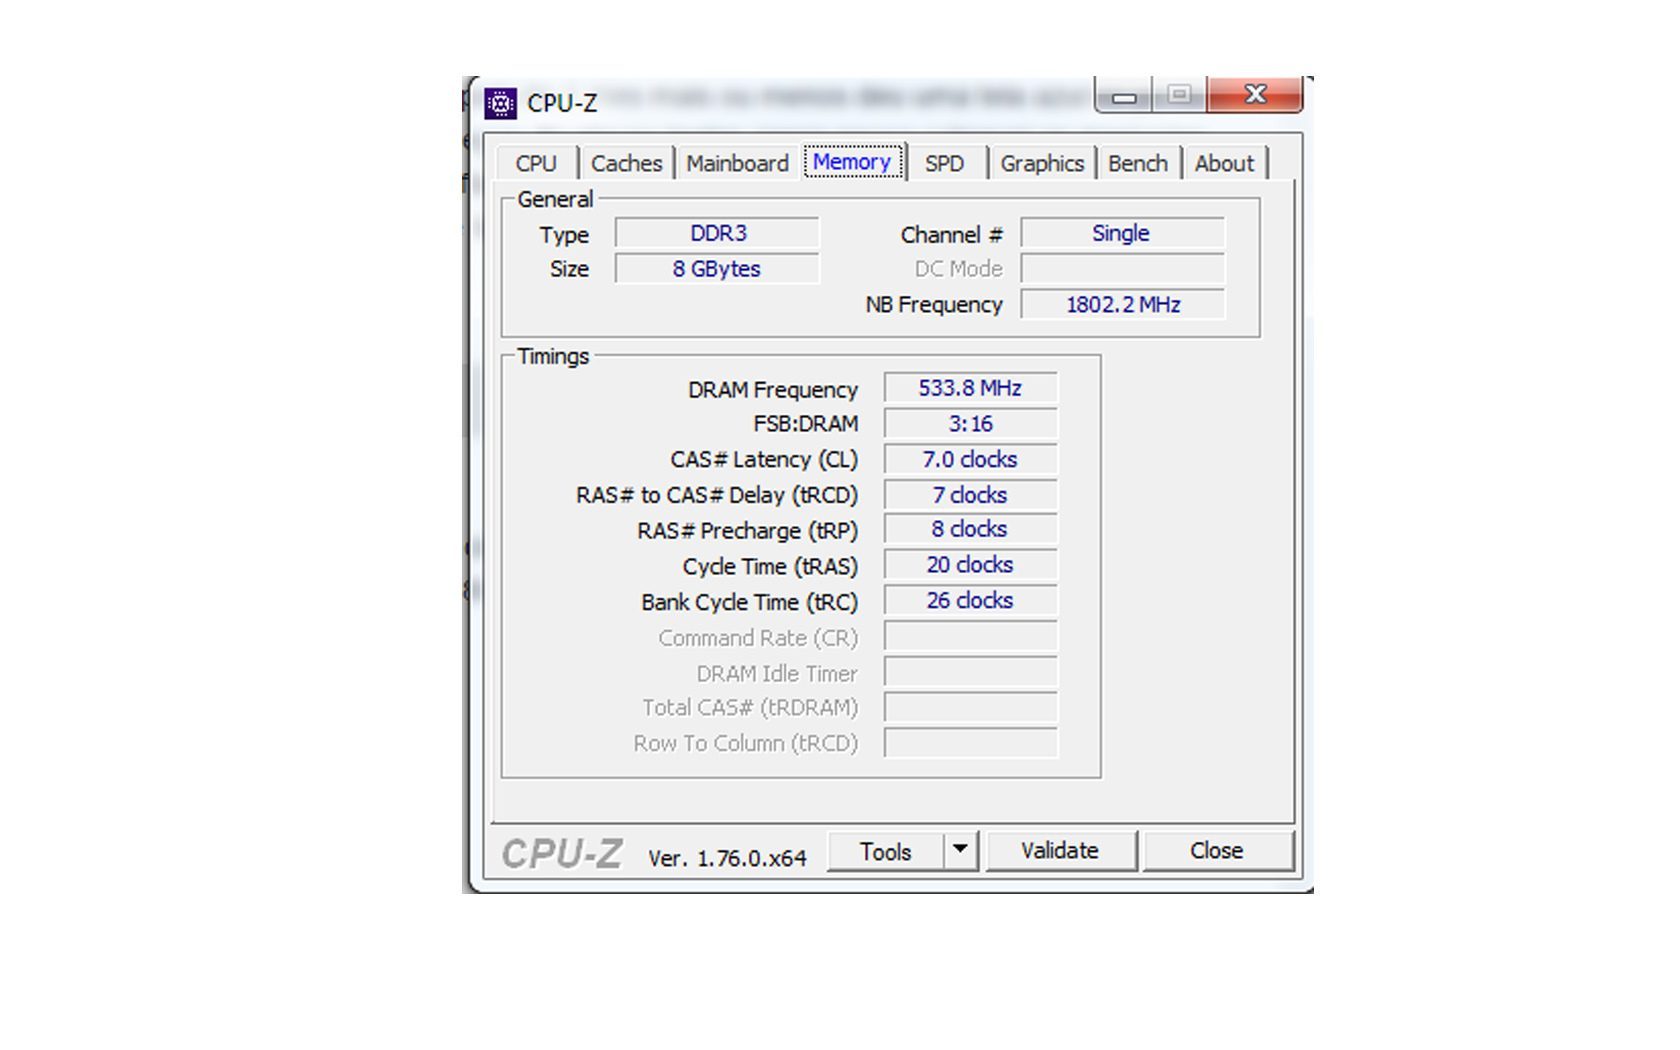Click the Validate button
The image size is (1680, 1050).
pyautogui.click(x=1060, y=851)
